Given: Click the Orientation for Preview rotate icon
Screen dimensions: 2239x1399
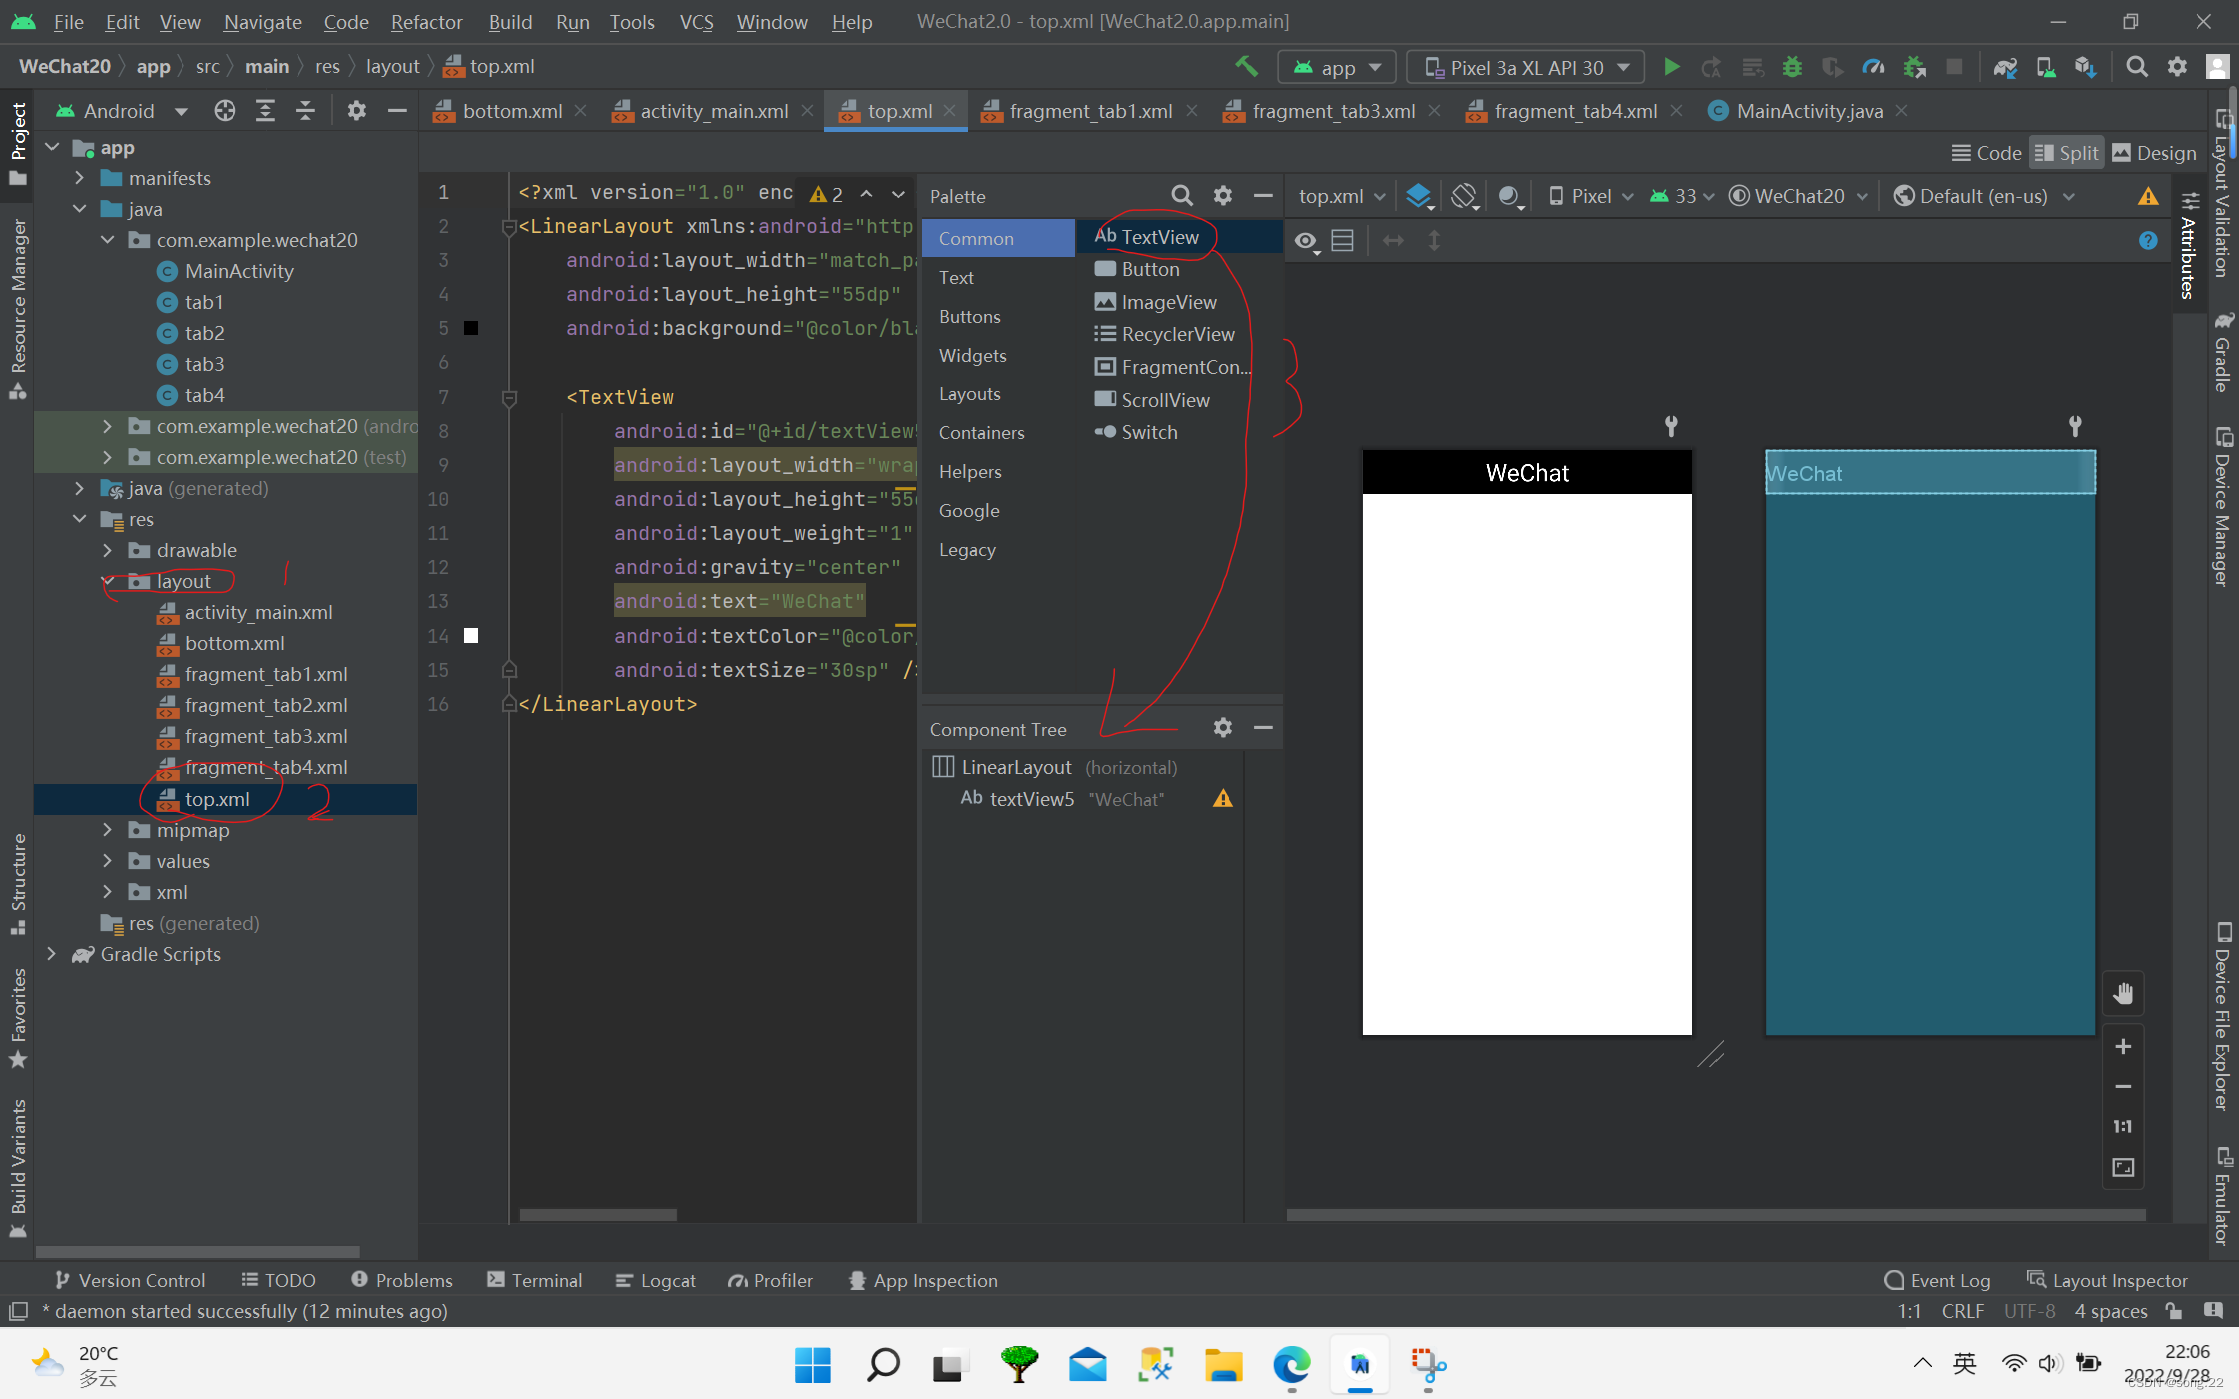Looking at the screenshot, I should 1465,196.
